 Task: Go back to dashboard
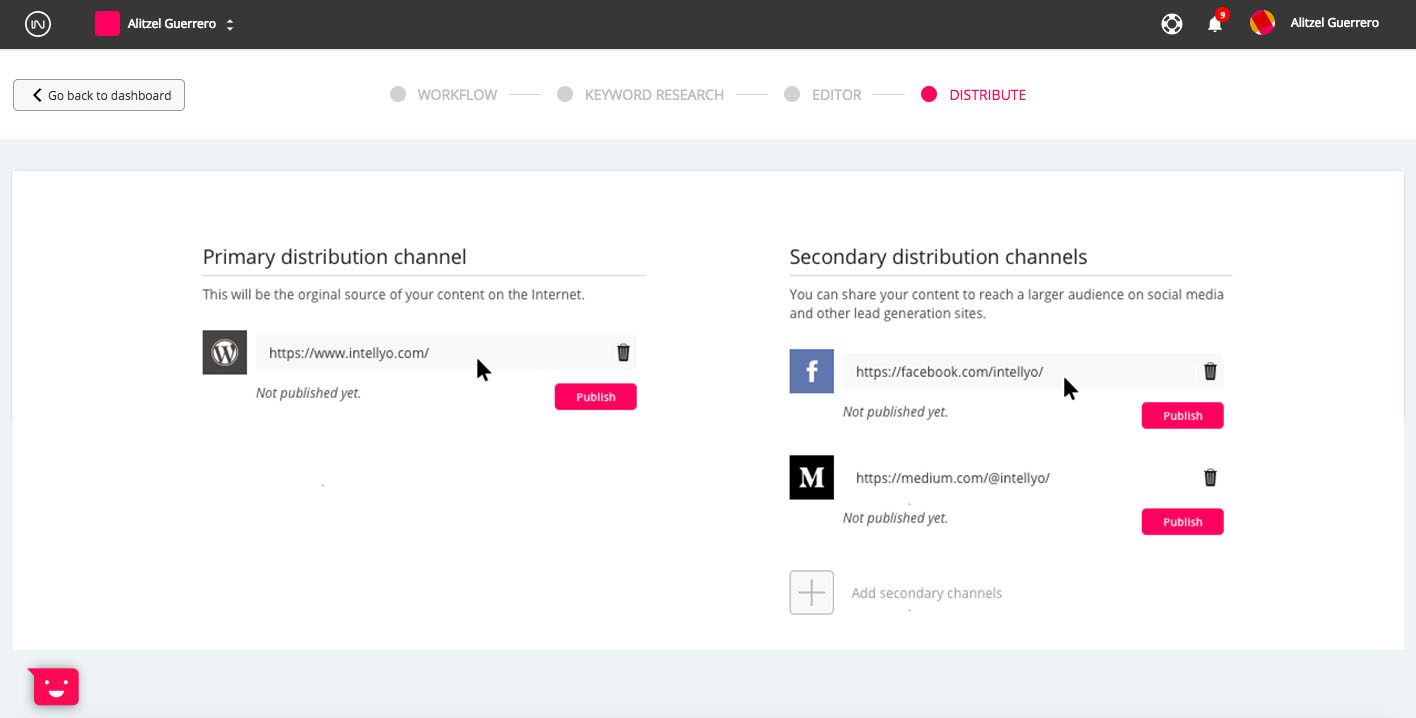point(99,95)
